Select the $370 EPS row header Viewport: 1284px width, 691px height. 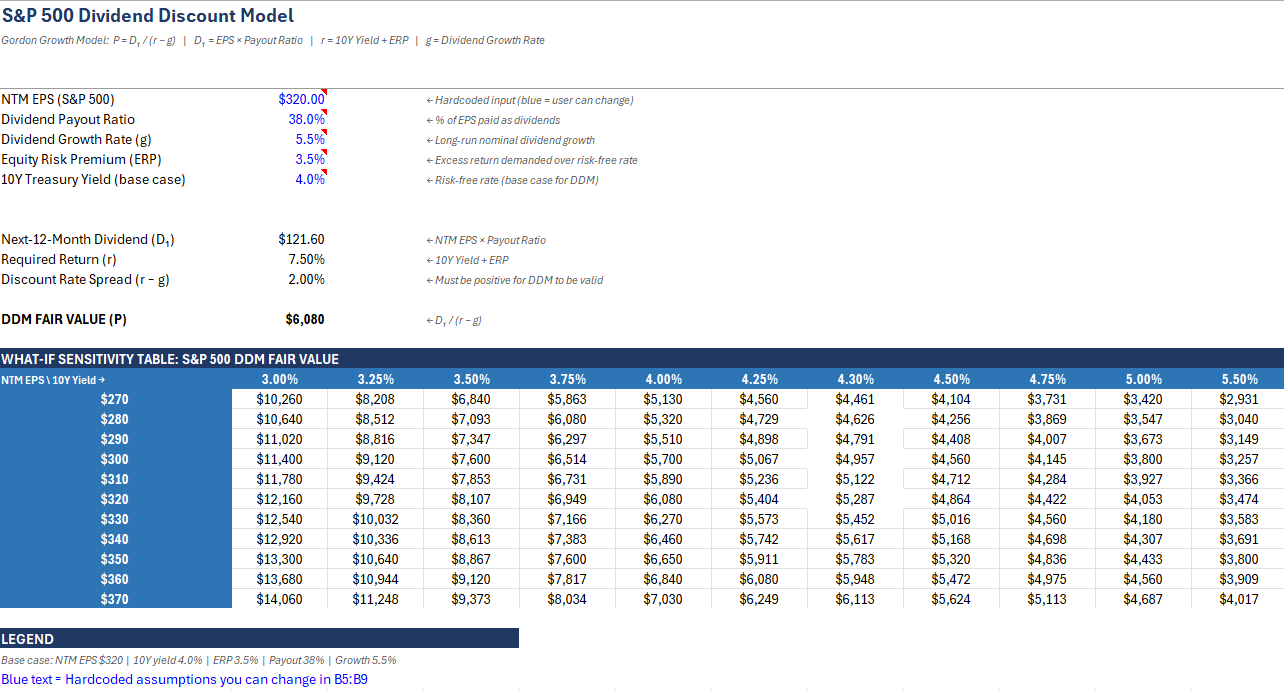pyautogui.click(x=115, y=599)
